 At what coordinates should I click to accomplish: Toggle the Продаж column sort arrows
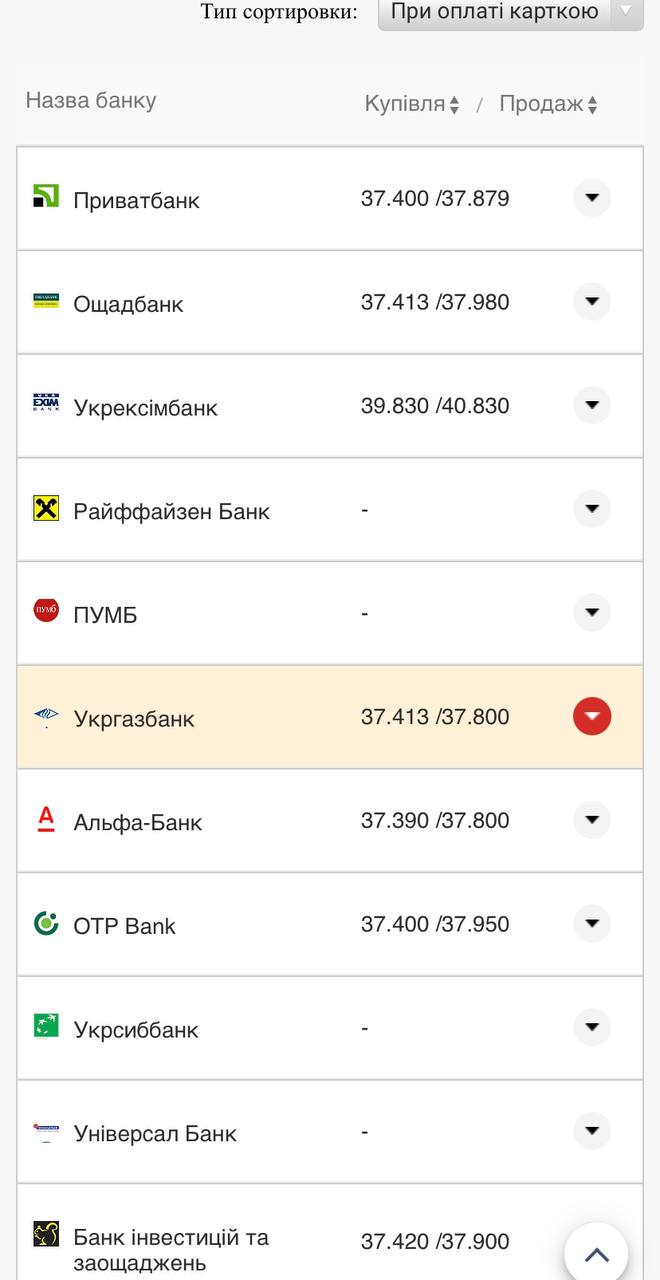click(x=594, y=102)
